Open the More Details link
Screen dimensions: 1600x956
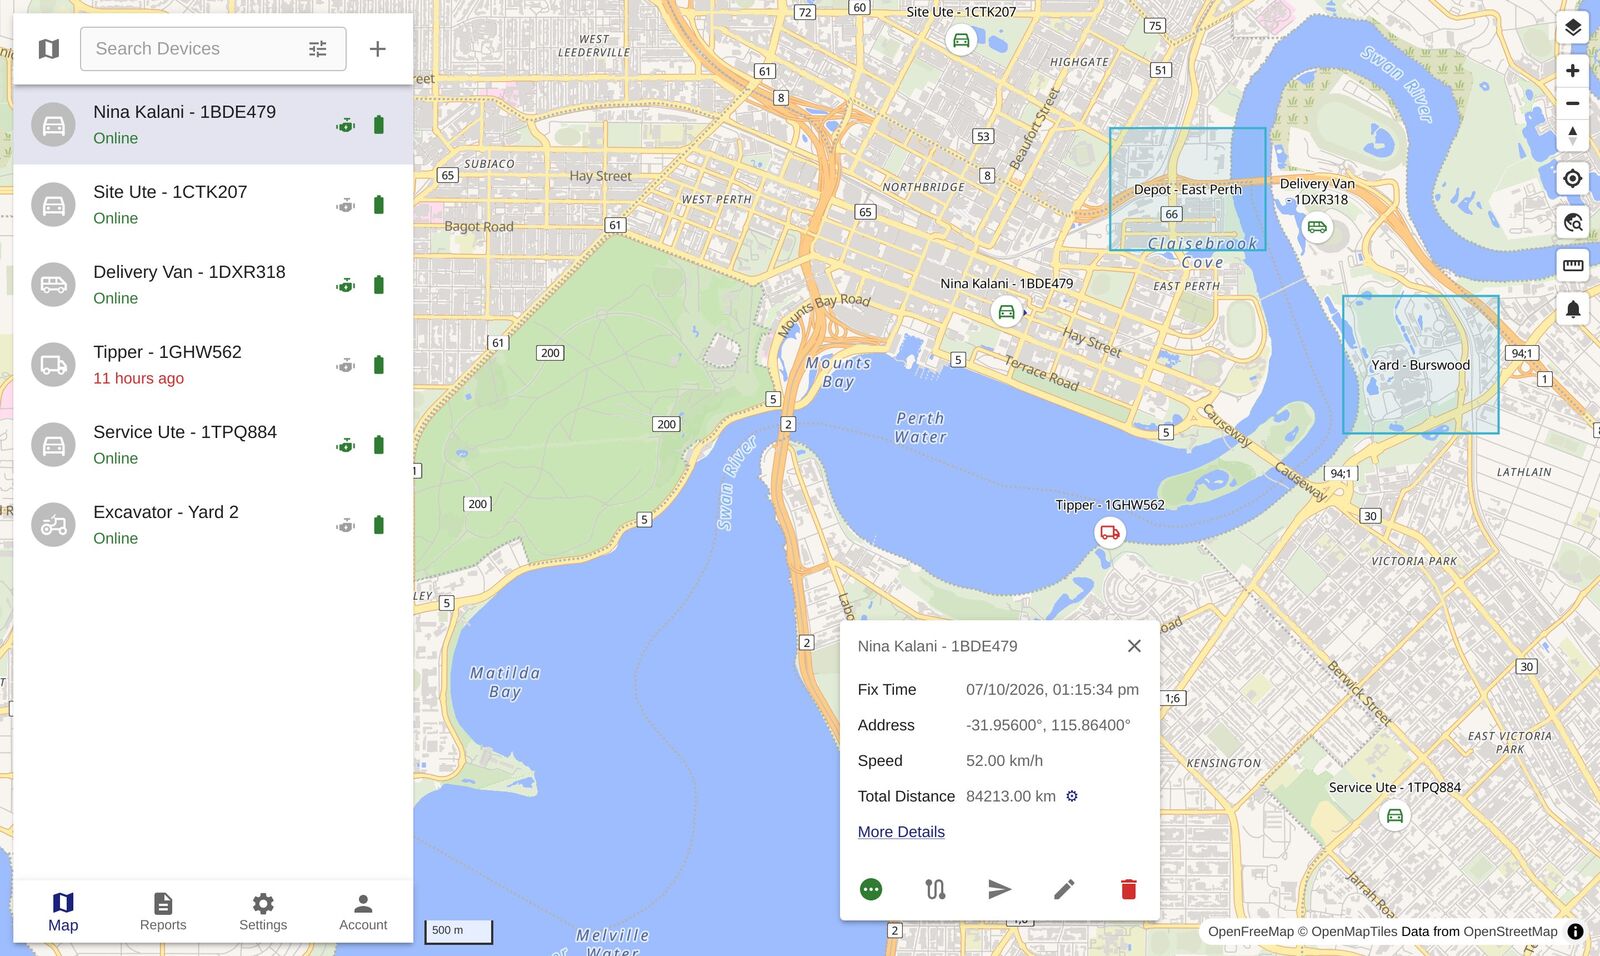point(901,832)
